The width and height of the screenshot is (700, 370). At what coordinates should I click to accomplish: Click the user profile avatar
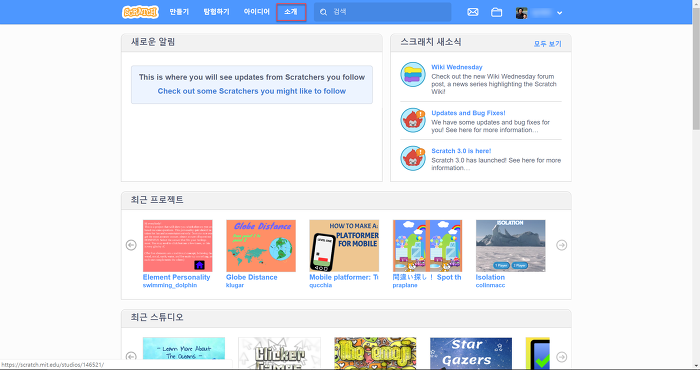click(x=521, y=12)
